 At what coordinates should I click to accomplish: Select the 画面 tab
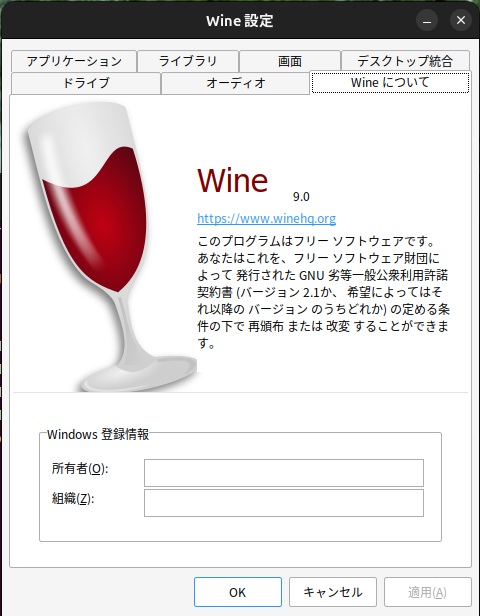click(290, 61)
